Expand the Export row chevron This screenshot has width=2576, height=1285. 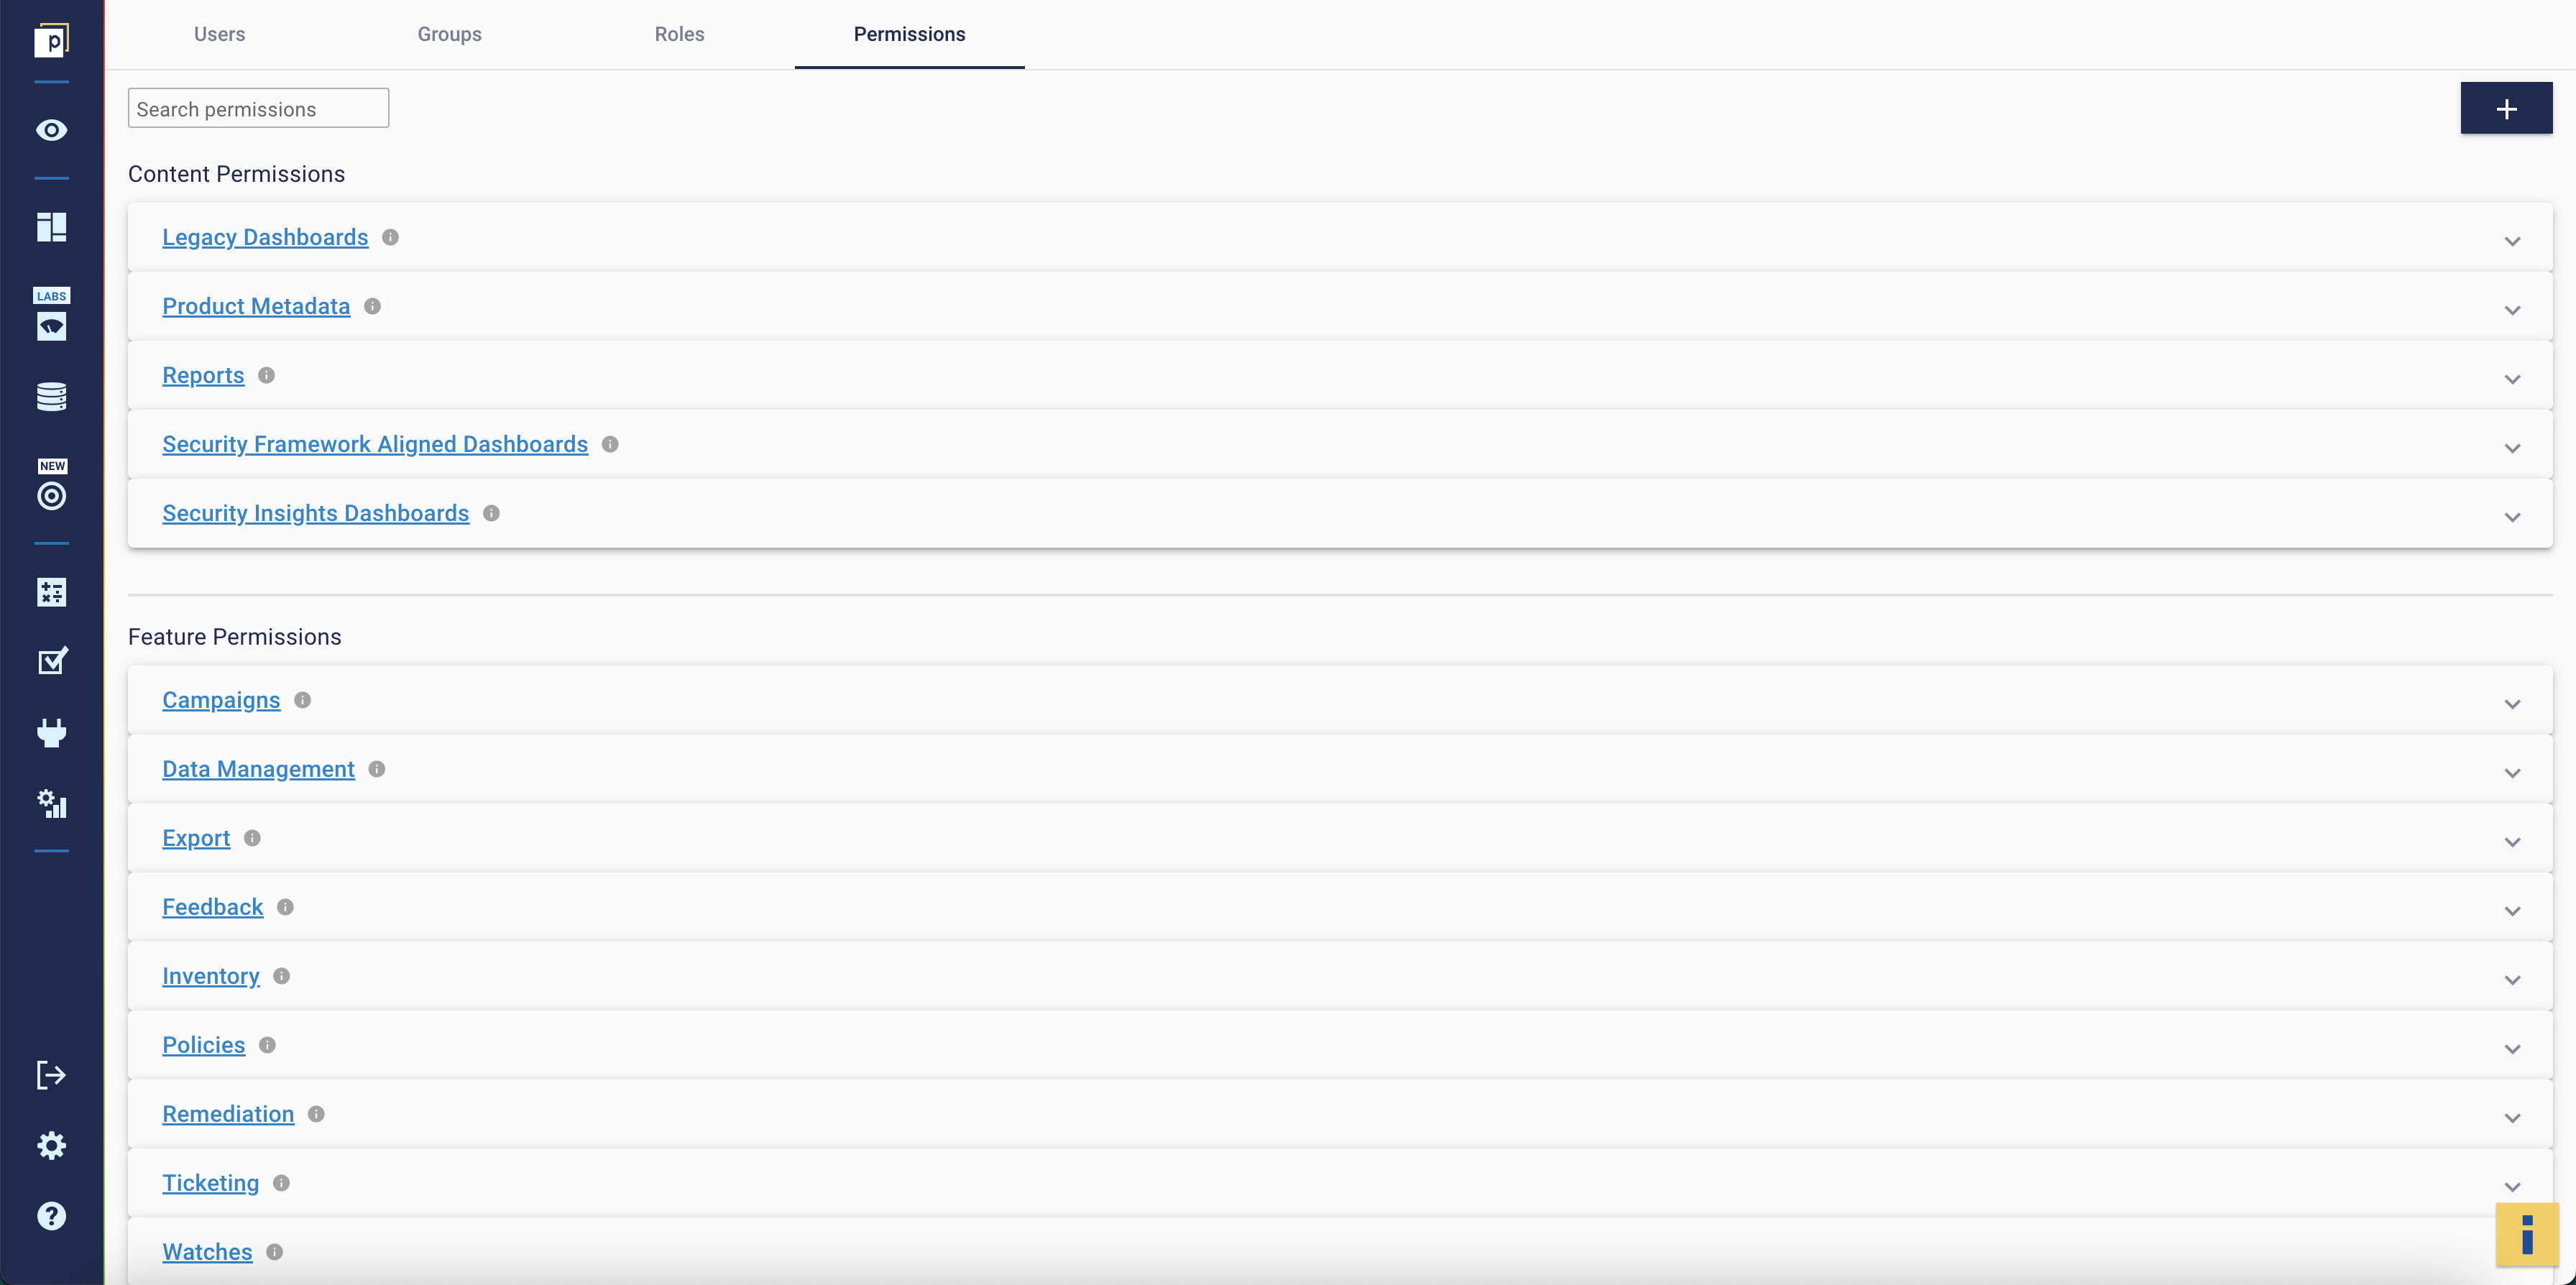pyautogui.click(x=2512, y=842)
